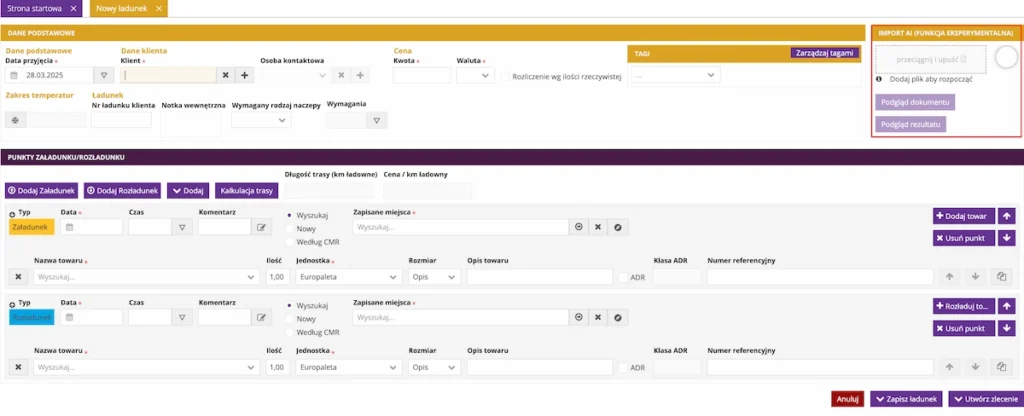Open time picker arrow in Załadunek row
Screen dimensions: 1024x416
182,227
